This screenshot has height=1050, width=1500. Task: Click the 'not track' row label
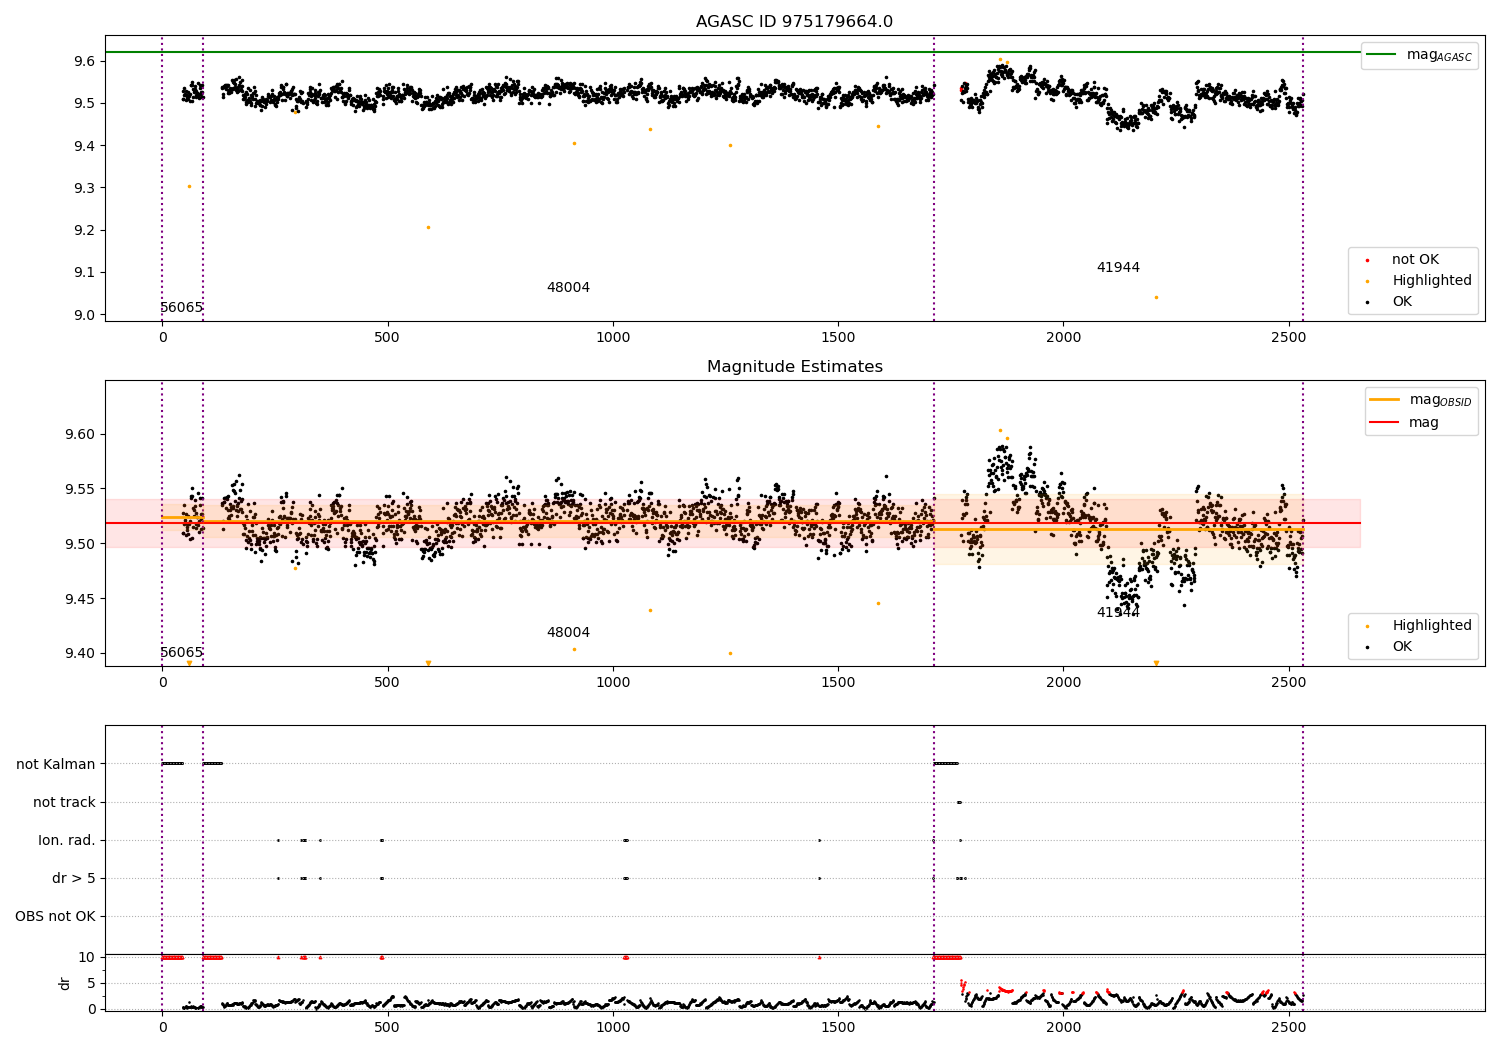pyautogui.click(x=64, y=802)
